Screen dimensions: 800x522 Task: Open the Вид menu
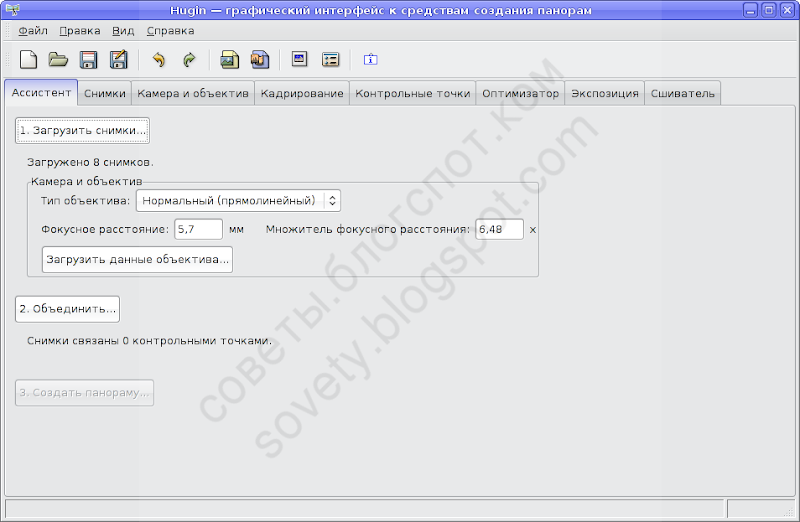(x=123, y=31)
